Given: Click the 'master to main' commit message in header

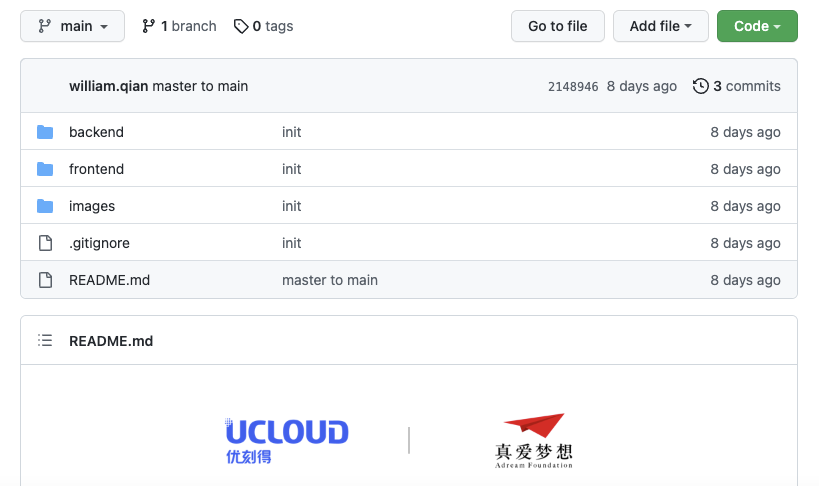Looking at the screenshot, I should tap(200, 86).
